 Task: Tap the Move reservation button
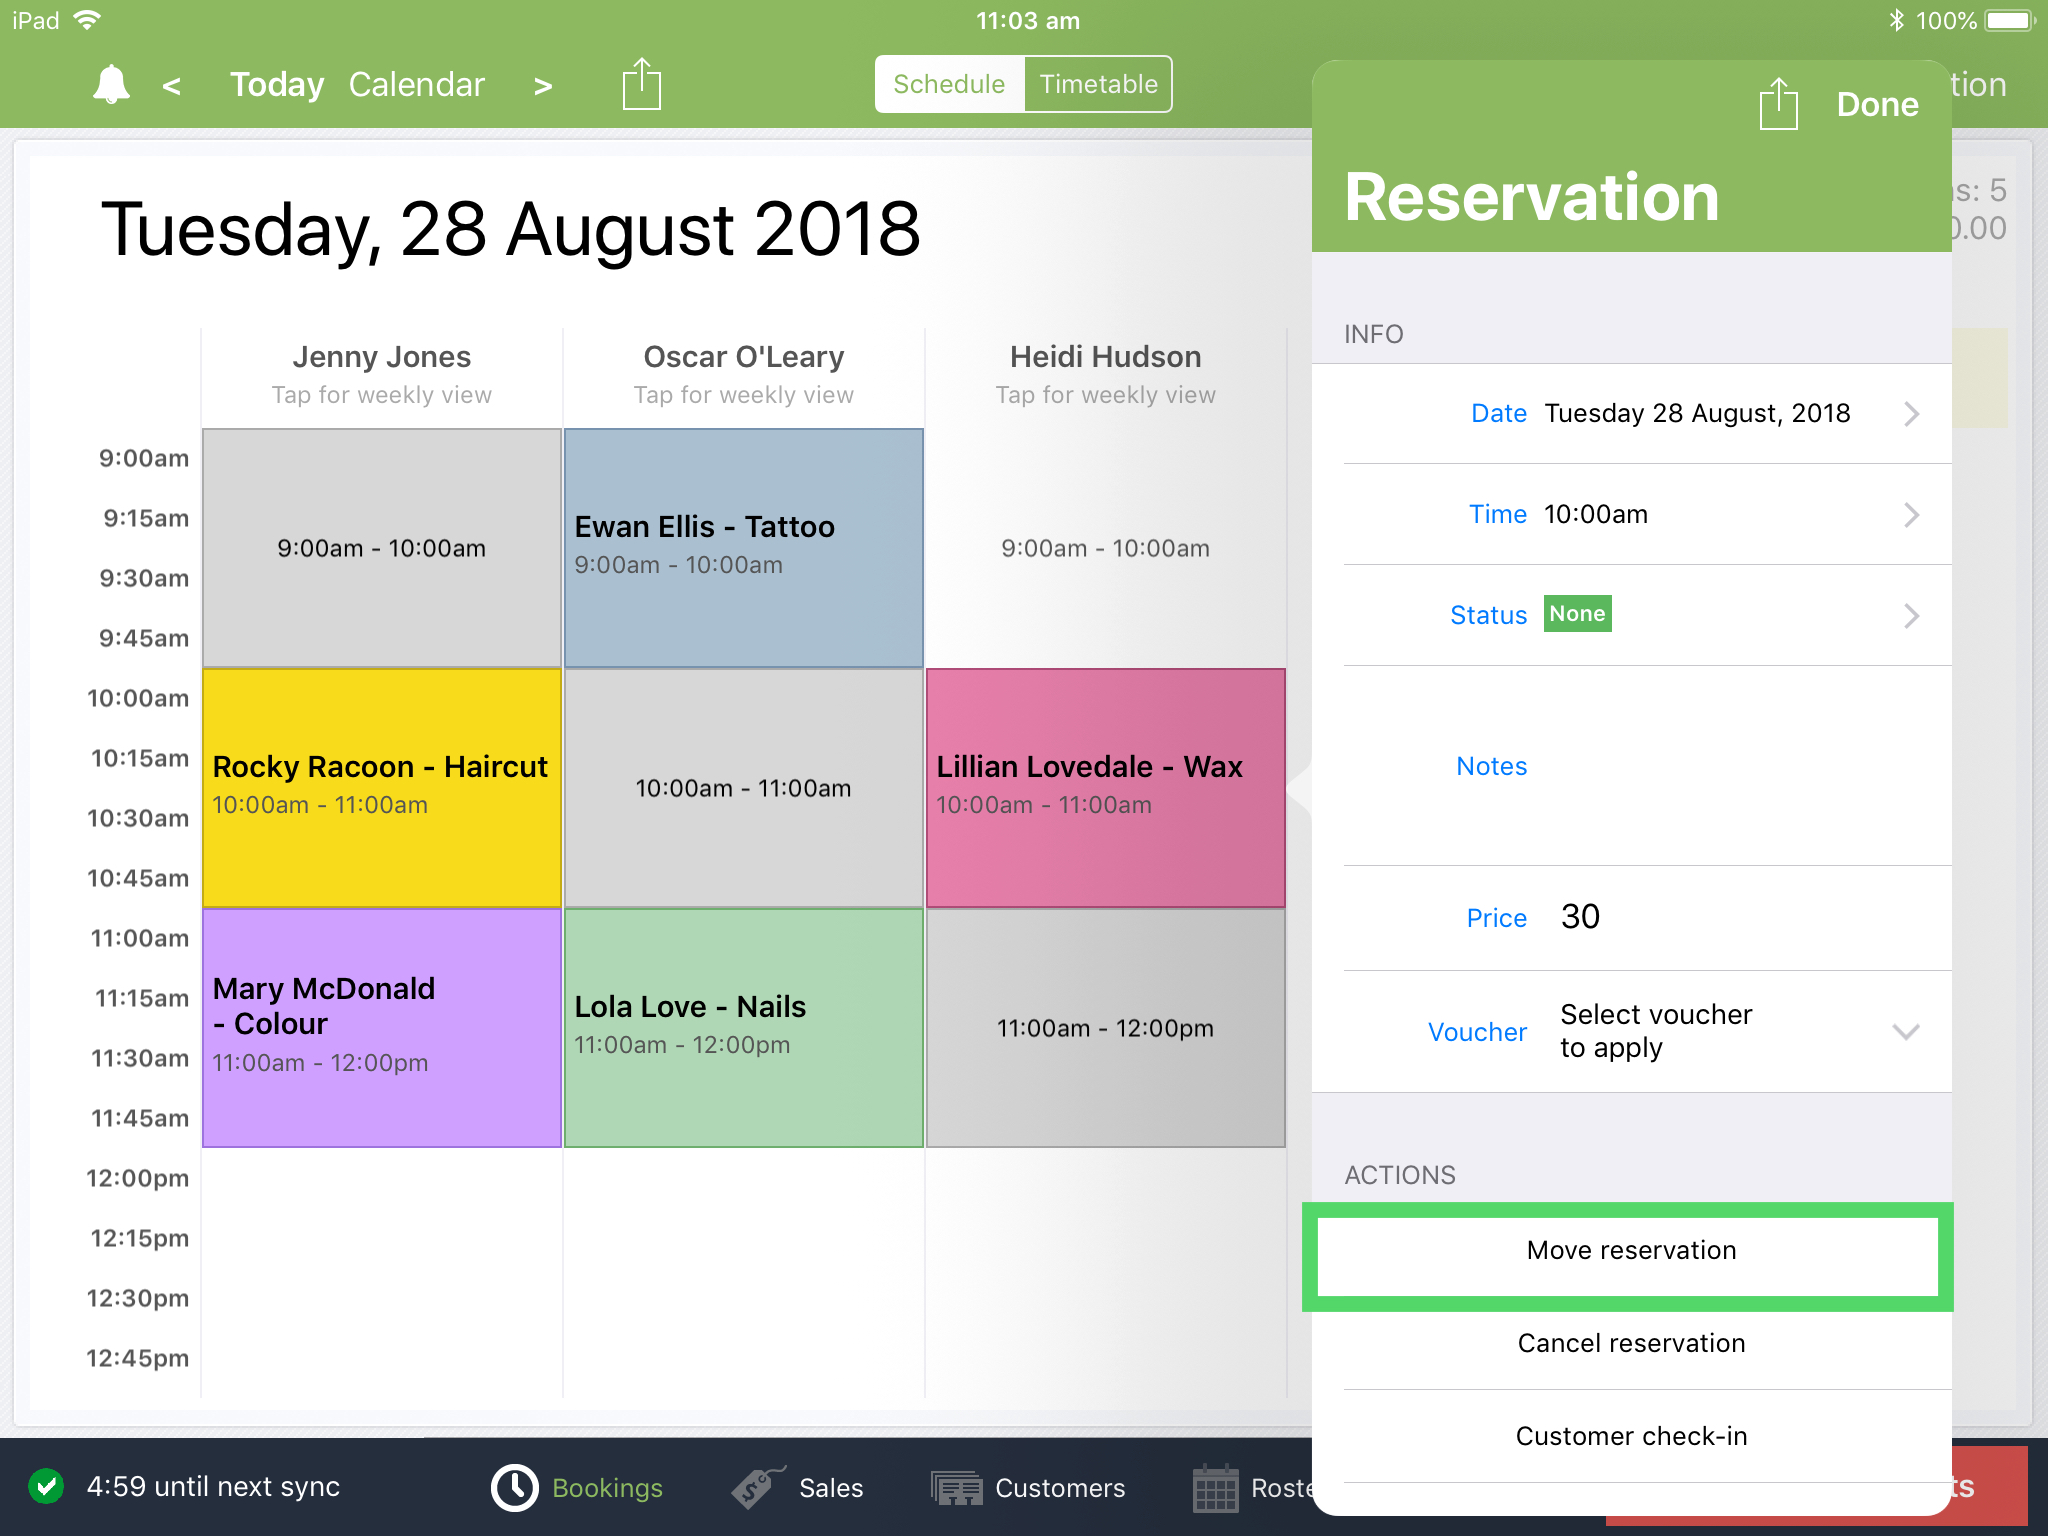[x=1630, y=1250]
